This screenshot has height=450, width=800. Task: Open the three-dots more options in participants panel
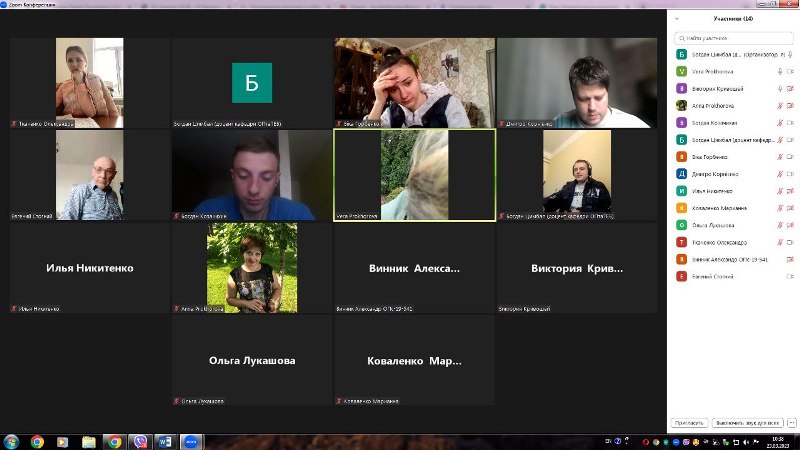pyautogui.click(x=792, y=423)
